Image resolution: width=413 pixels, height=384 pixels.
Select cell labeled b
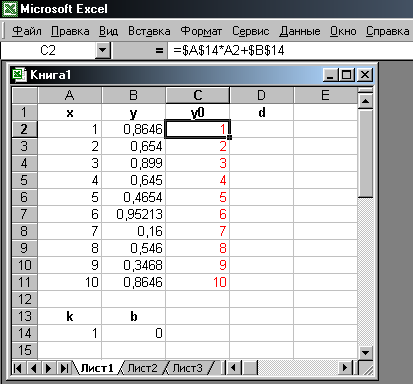(134, 316)
